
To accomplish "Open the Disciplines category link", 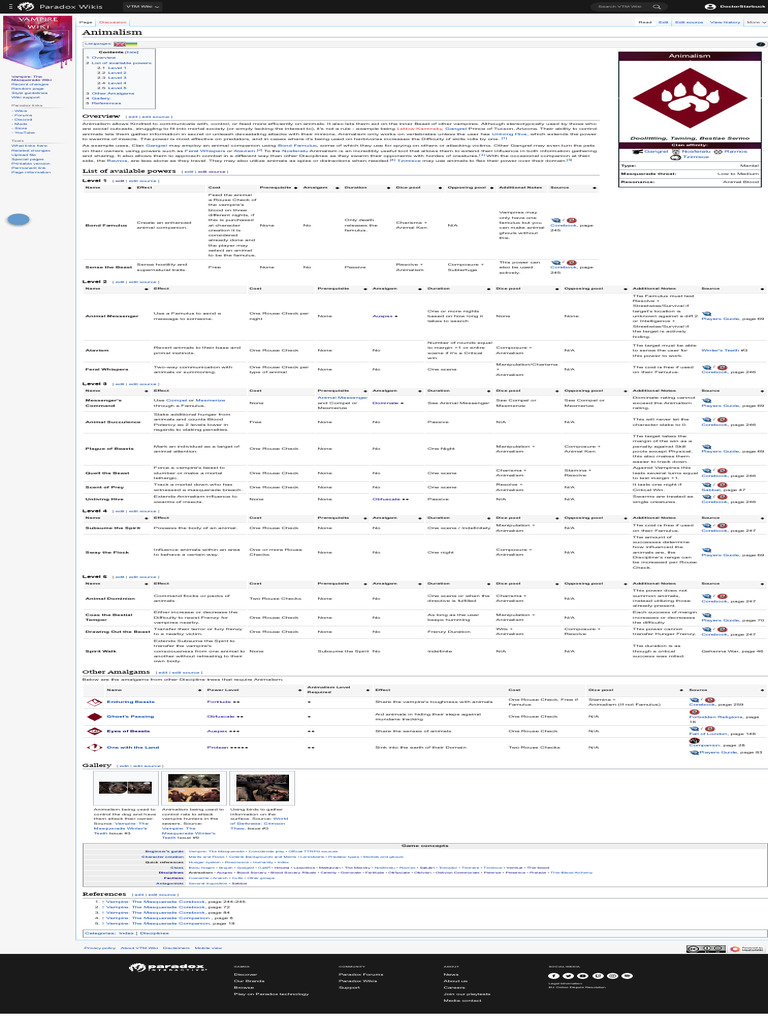I will 154,933.
